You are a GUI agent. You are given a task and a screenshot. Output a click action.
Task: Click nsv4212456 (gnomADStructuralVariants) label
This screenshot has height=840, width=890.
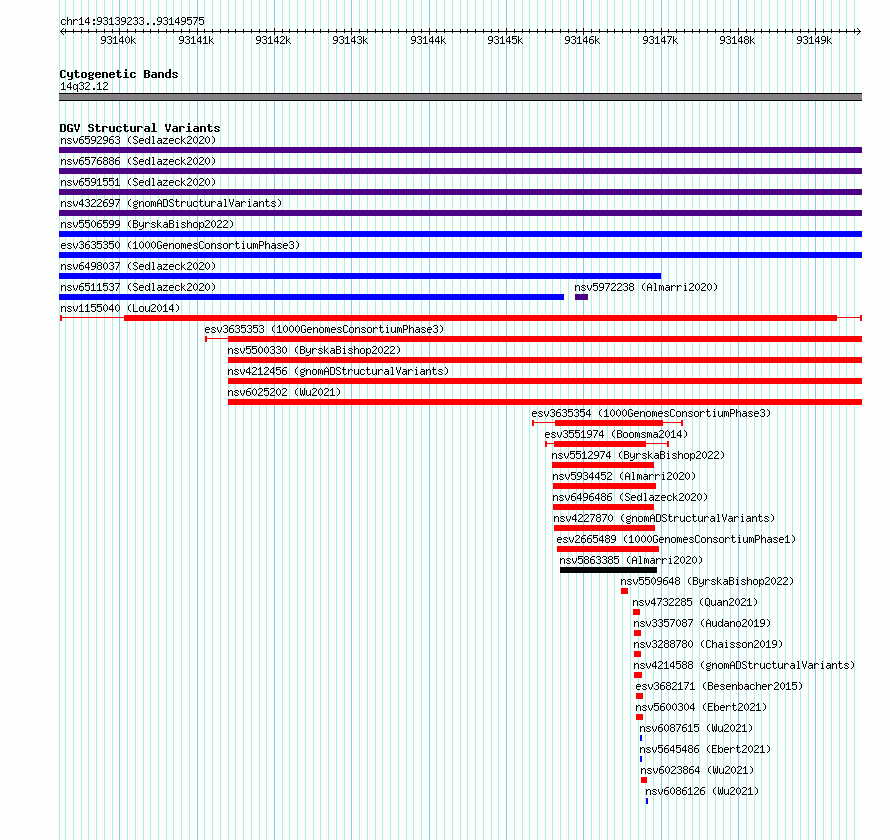[338, 371]
